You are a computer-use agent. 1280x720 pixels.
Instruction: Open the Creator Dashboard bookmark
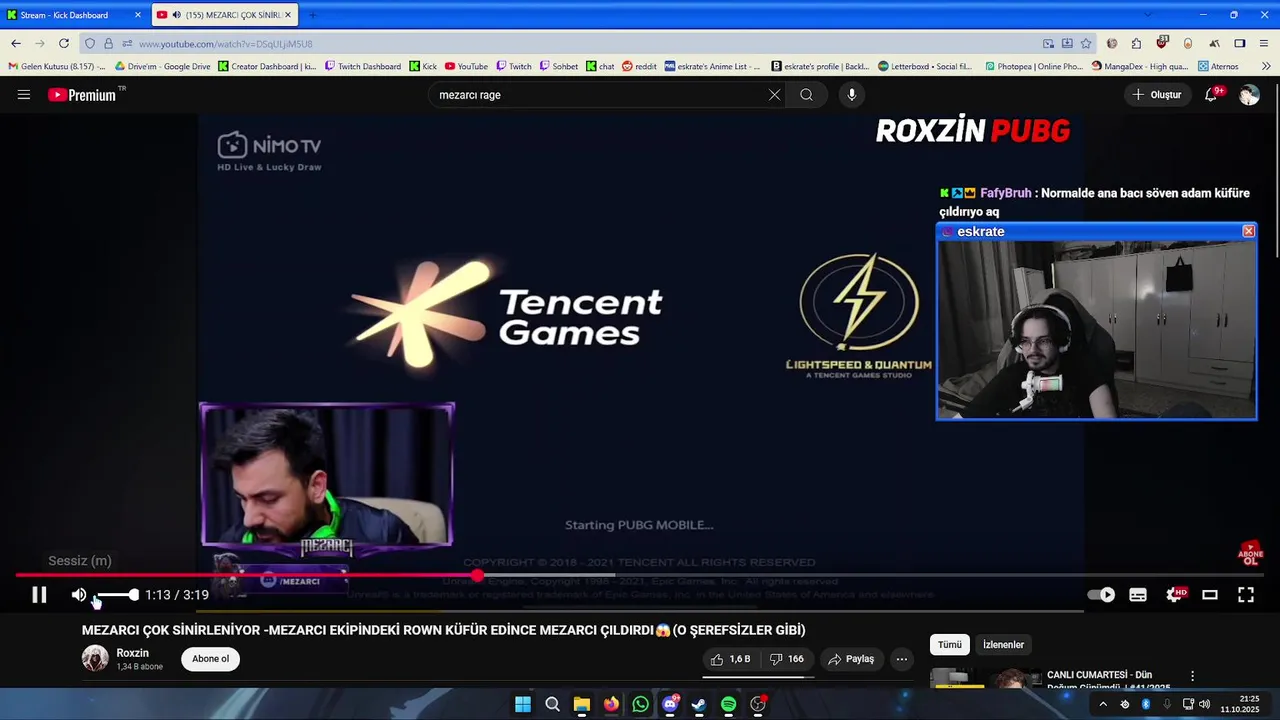(267, 67)
